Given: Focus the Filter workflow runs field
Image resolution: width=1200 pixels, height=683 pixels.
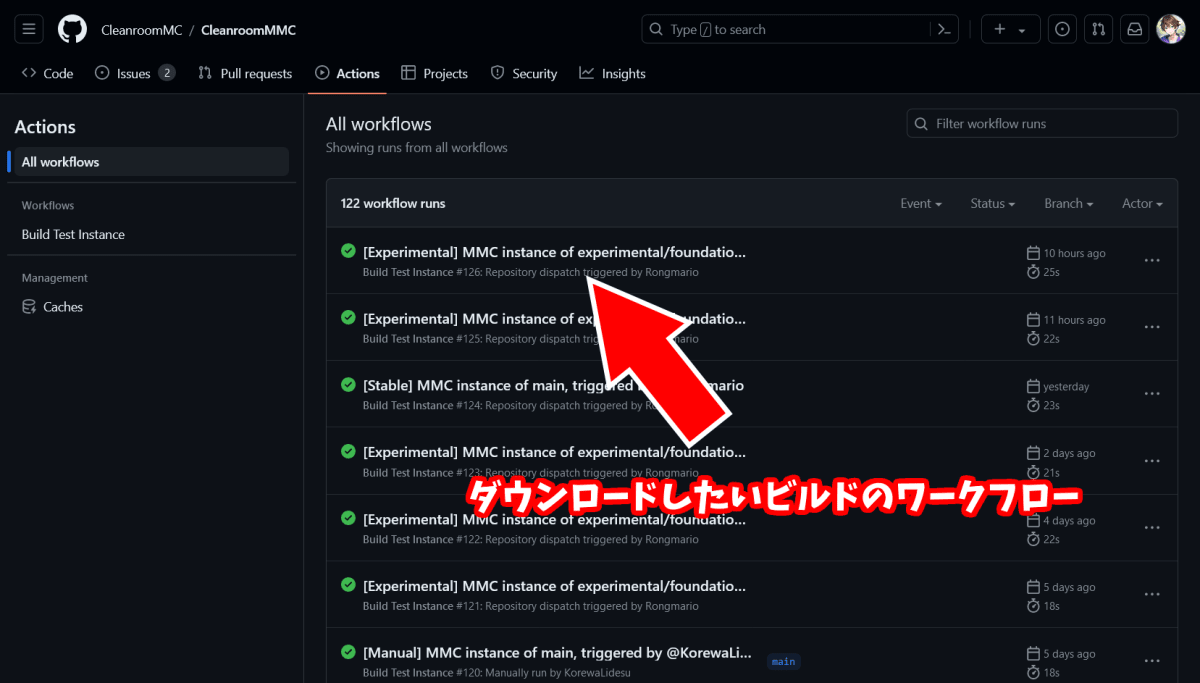Looking at the screenshot, I should coord(1042,123).
